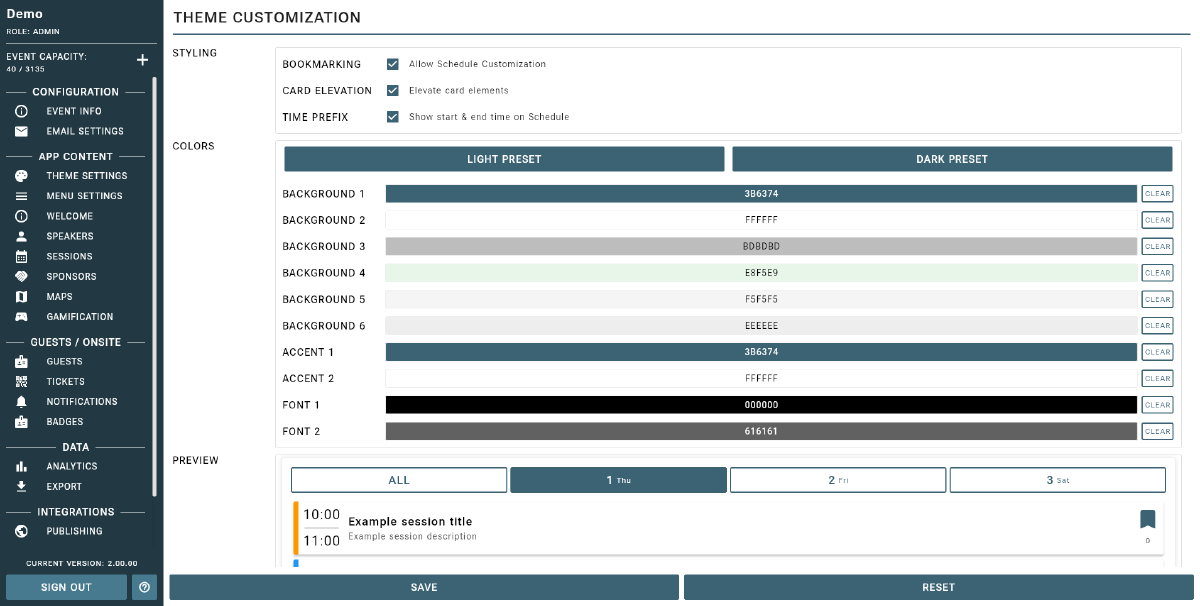Open Menu Settings in the sidebar
1200x606 pixels.
pos(84,196)
